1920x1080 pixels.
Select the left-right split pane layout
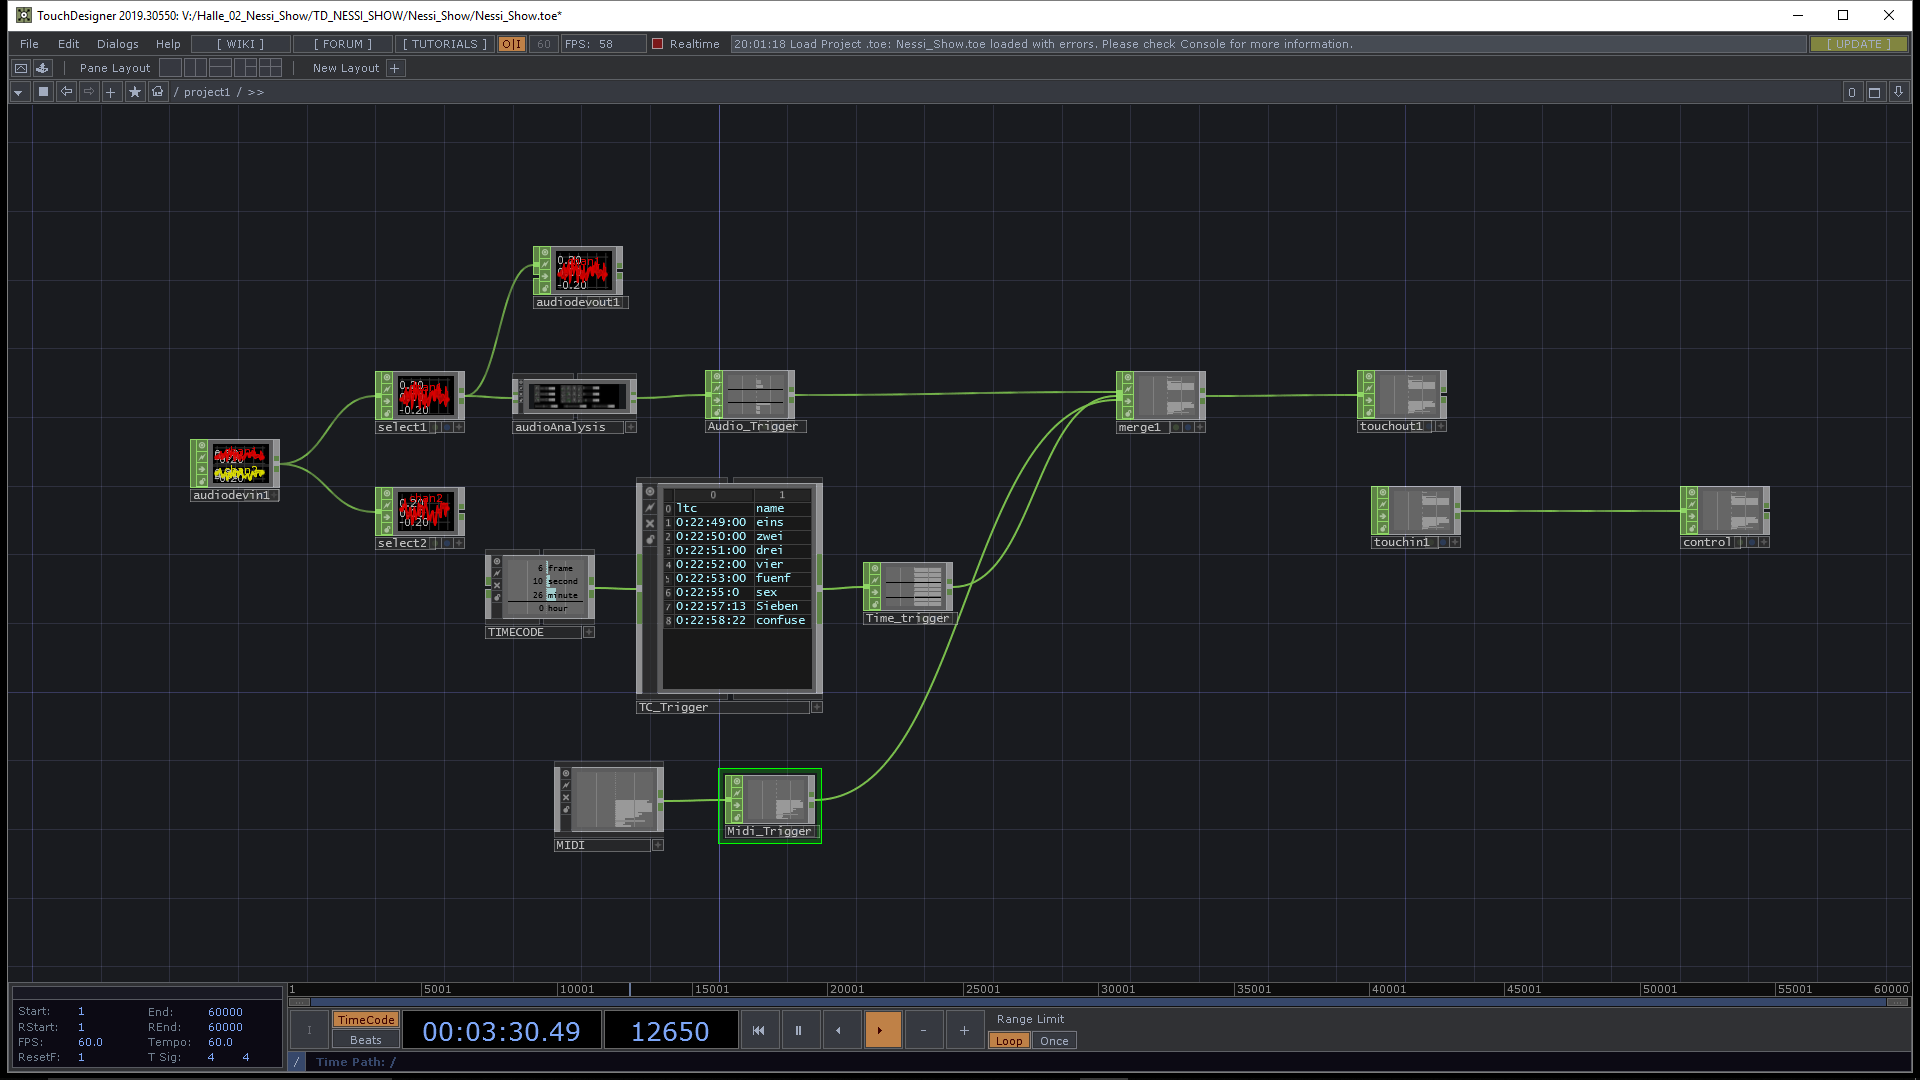click(x=196, y=68)
